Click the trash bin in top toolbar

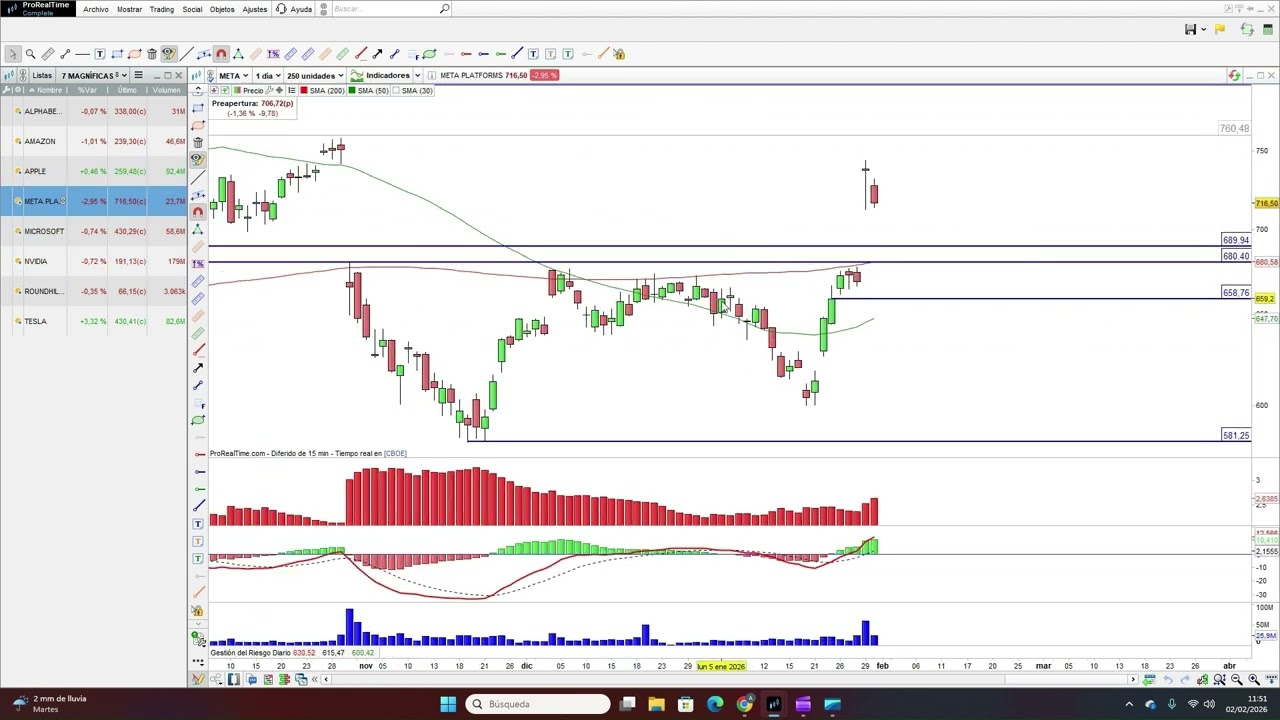click(x=152, y=54)
